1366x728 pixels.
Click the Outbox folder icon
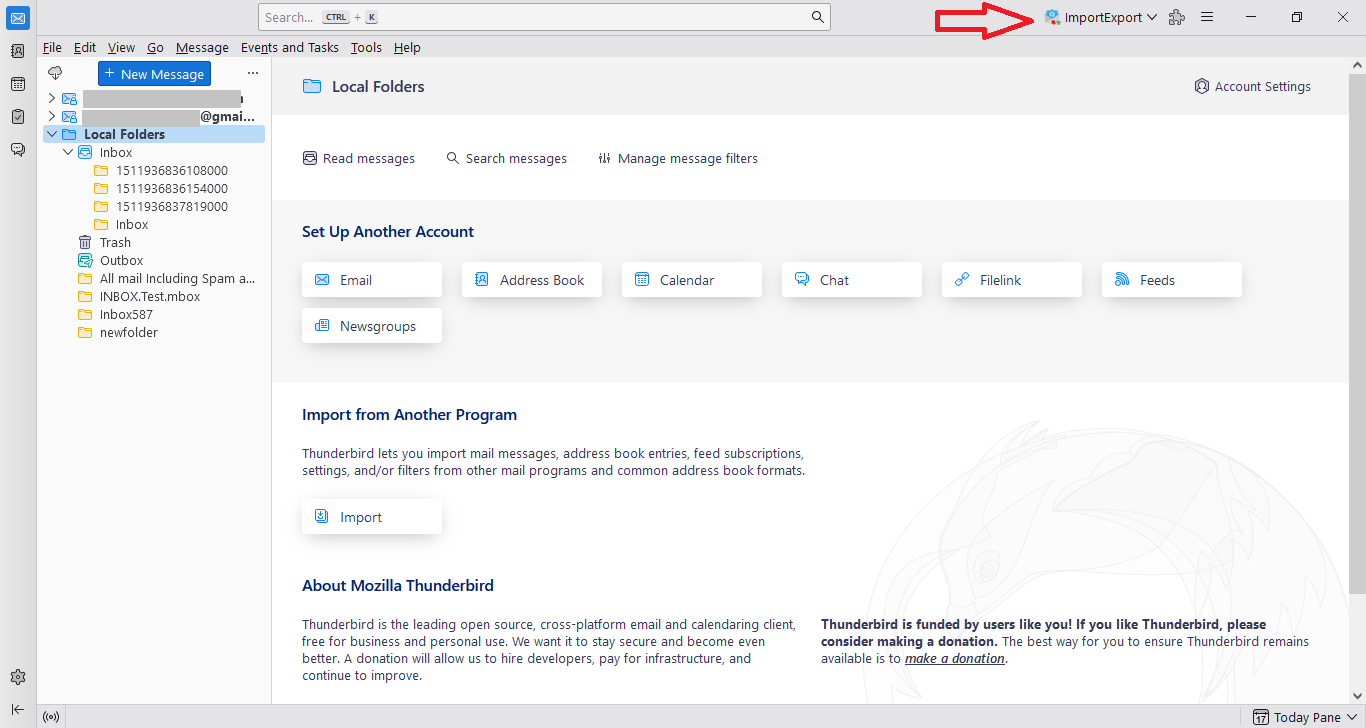tap(85, 260)
